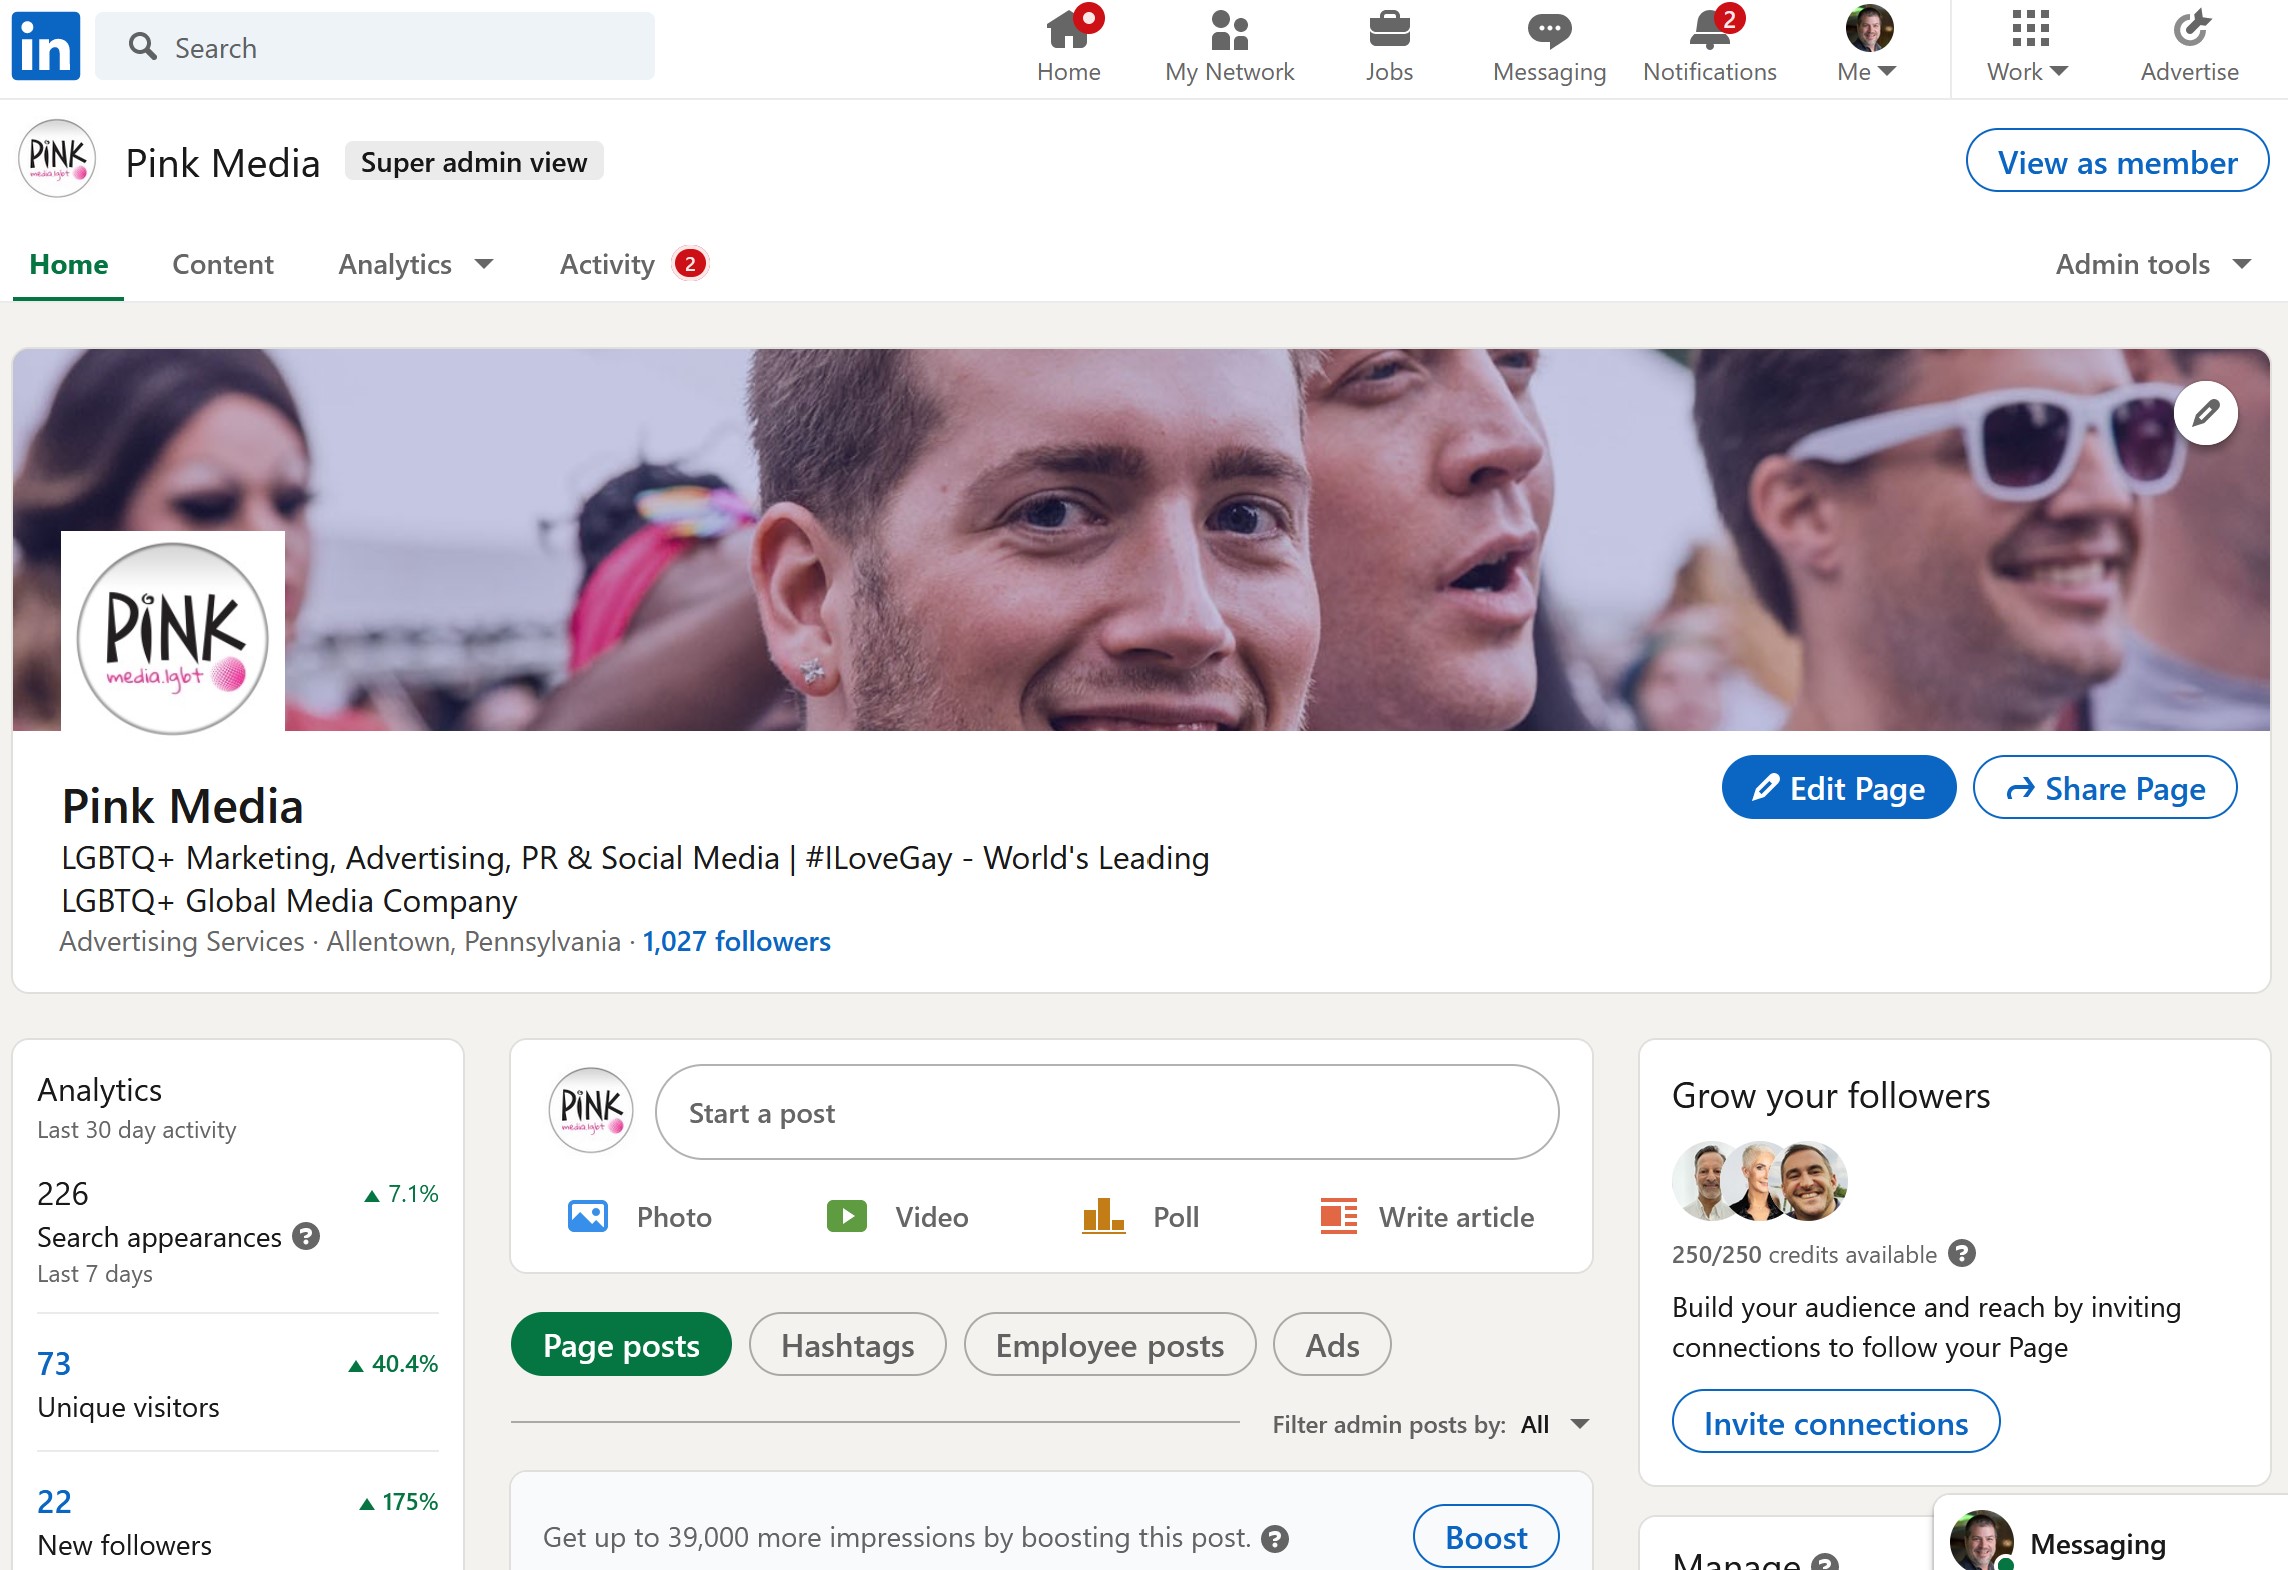
Task: Open the Activity tab
Action: point(607,264)
